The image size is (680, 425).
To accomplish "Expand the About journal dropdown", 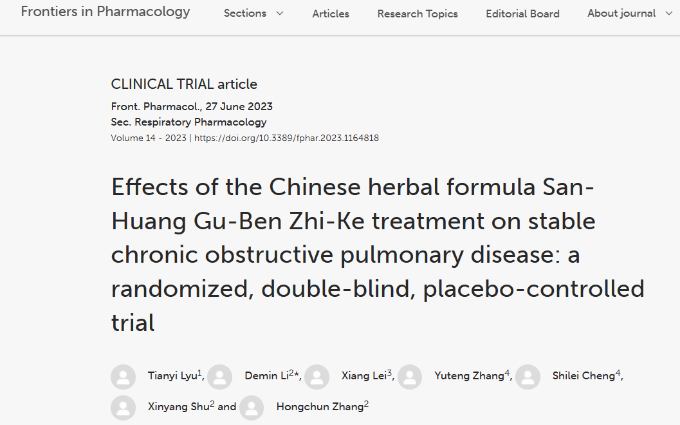I will (x=636, y=14).
